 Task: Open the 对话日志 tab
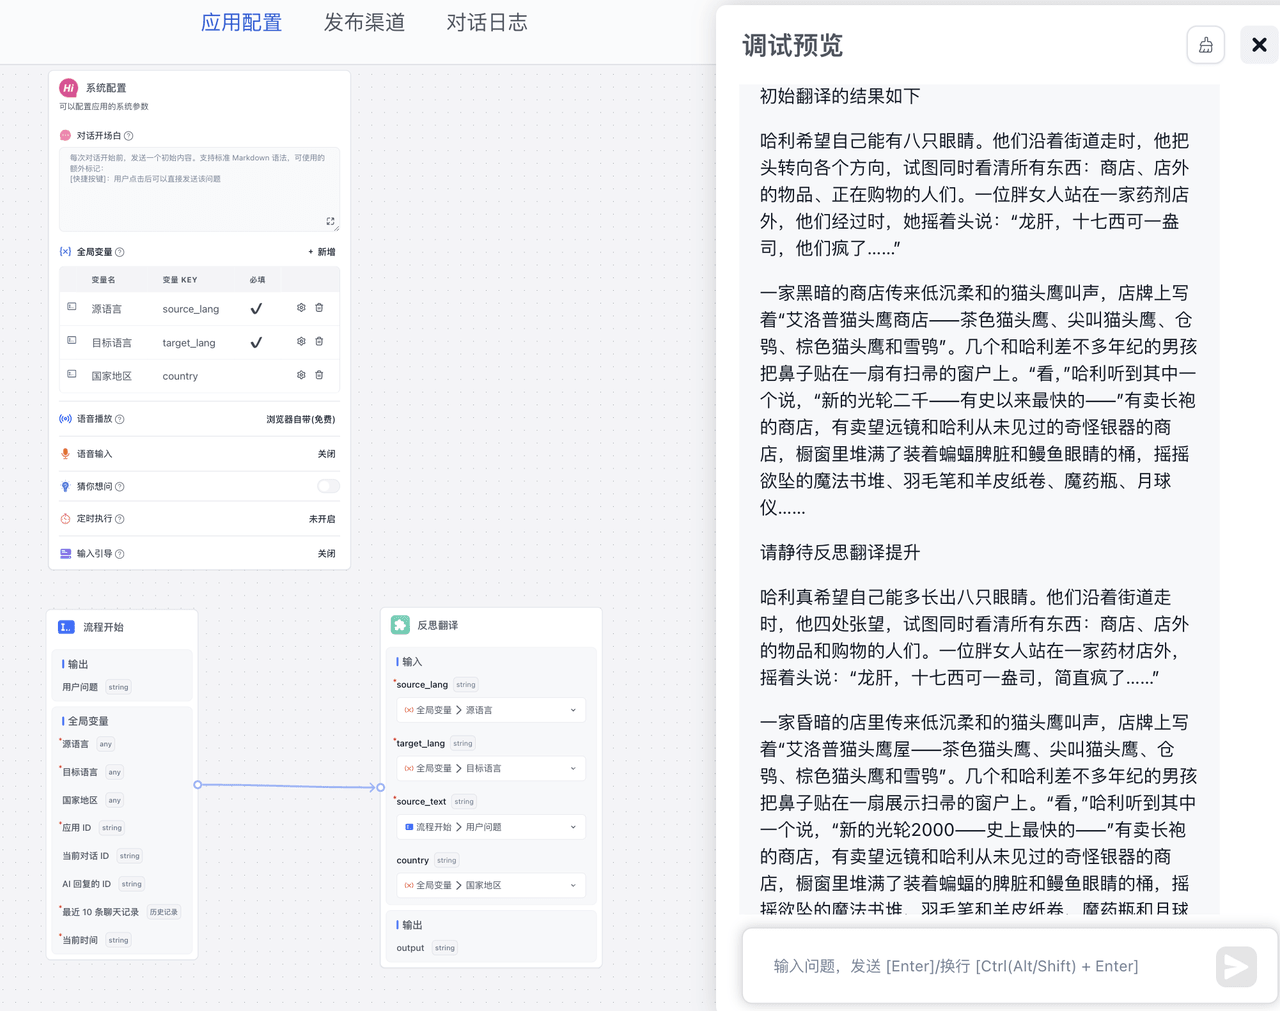pyautogui.click(x=486, y=23)
